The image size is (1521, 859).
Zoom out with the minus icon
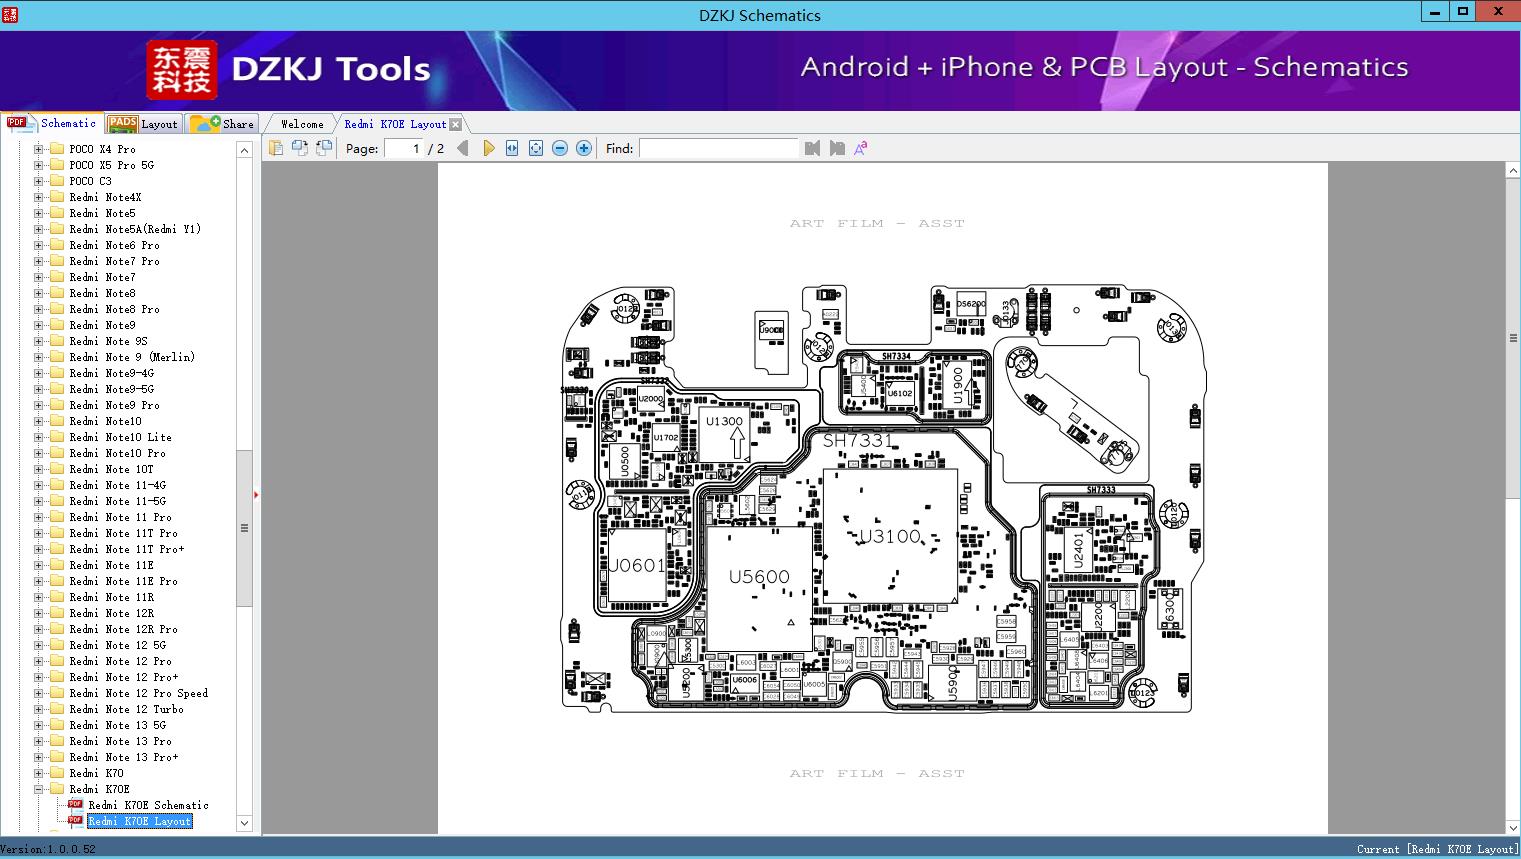pos(560,148)
